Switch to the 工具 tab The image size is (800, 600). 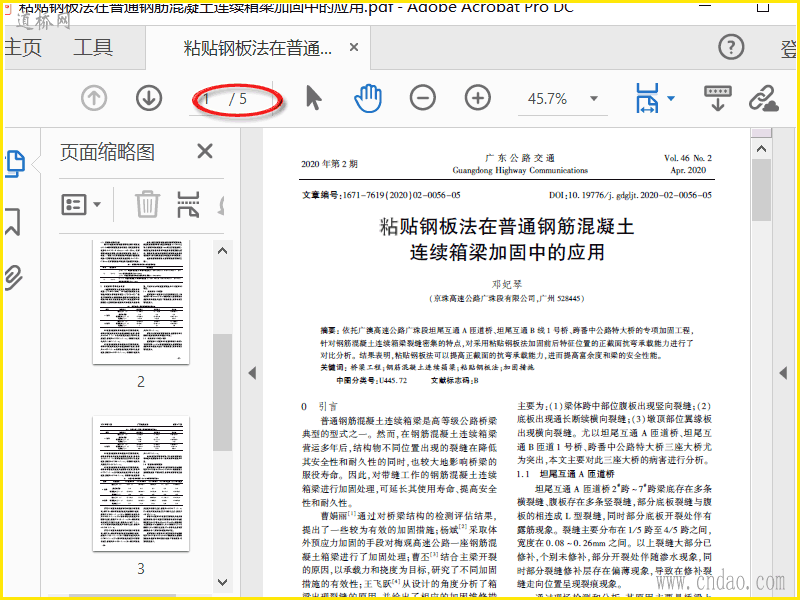coord(93,47)
